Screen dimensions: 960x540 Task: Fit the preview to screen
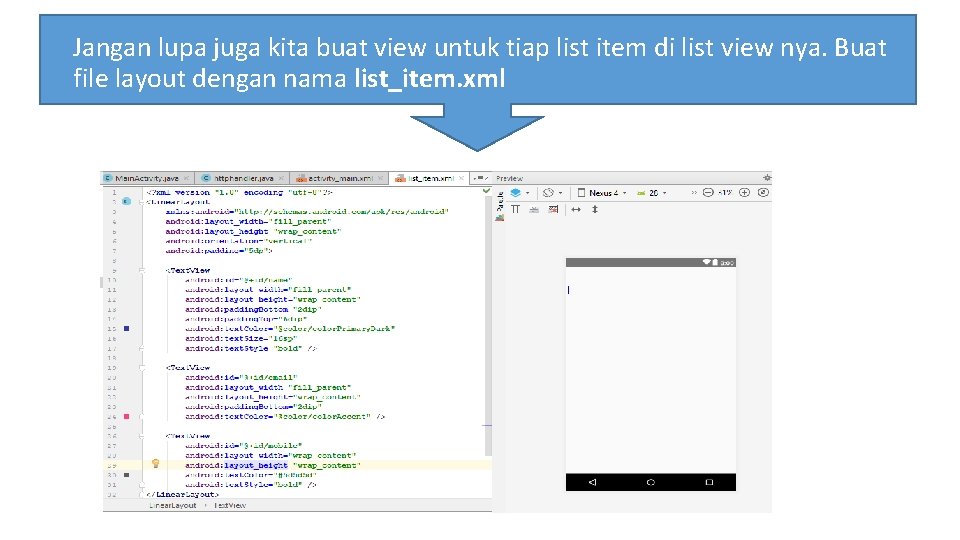coord(763,193)
